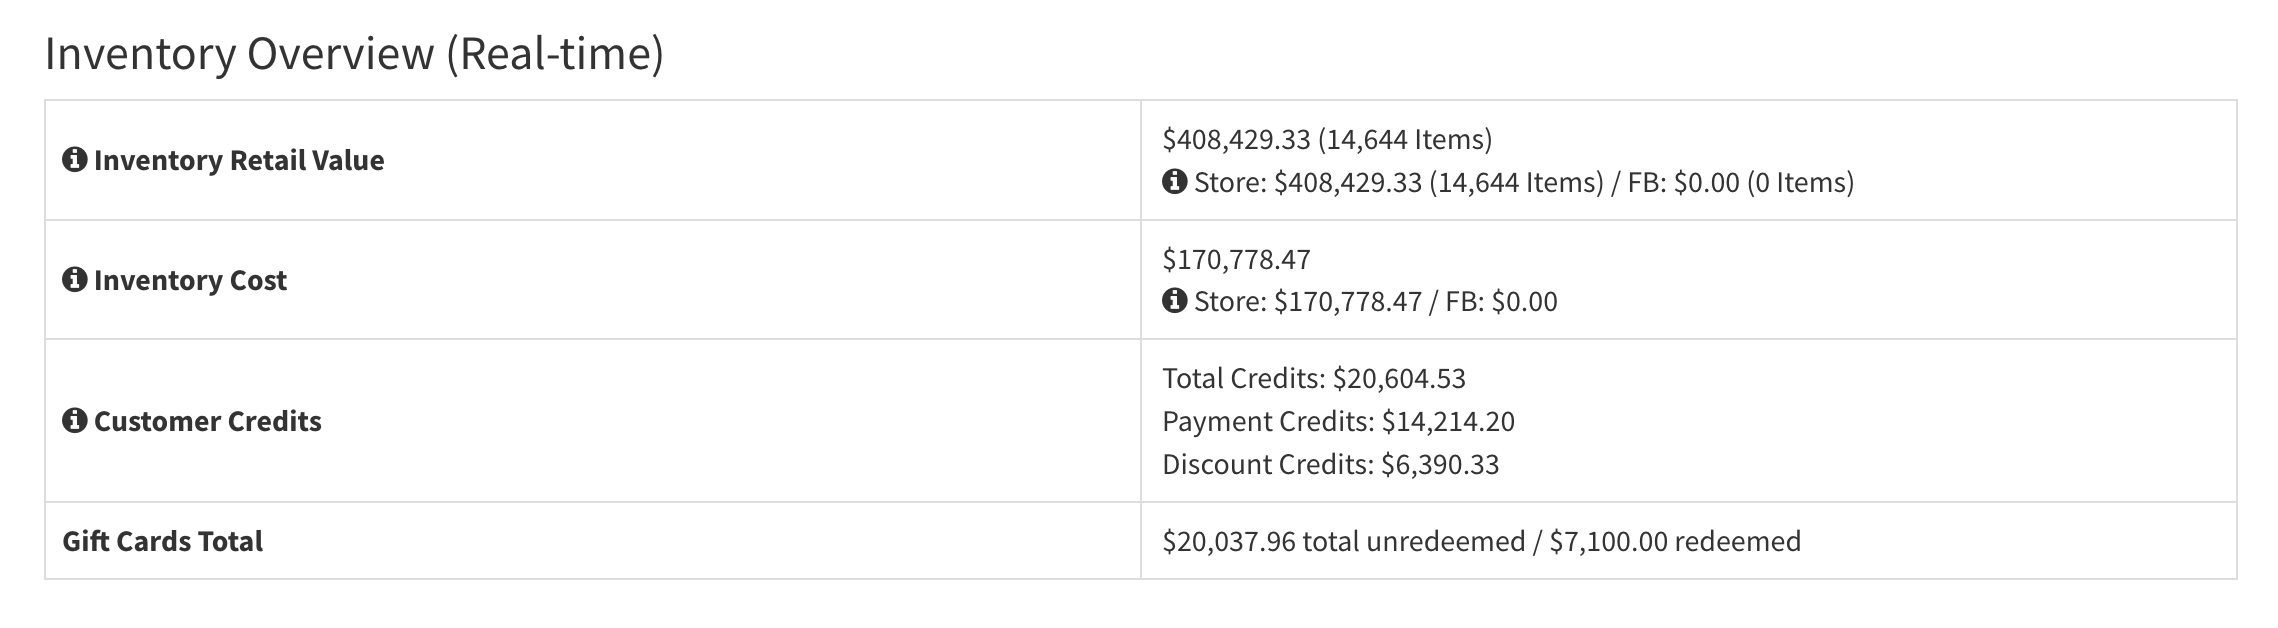The width and height of the screenshot is (2278, 628).
Task: Click the Total Credits: $20,604.53 line
Action: click(x=1313, y=378)
